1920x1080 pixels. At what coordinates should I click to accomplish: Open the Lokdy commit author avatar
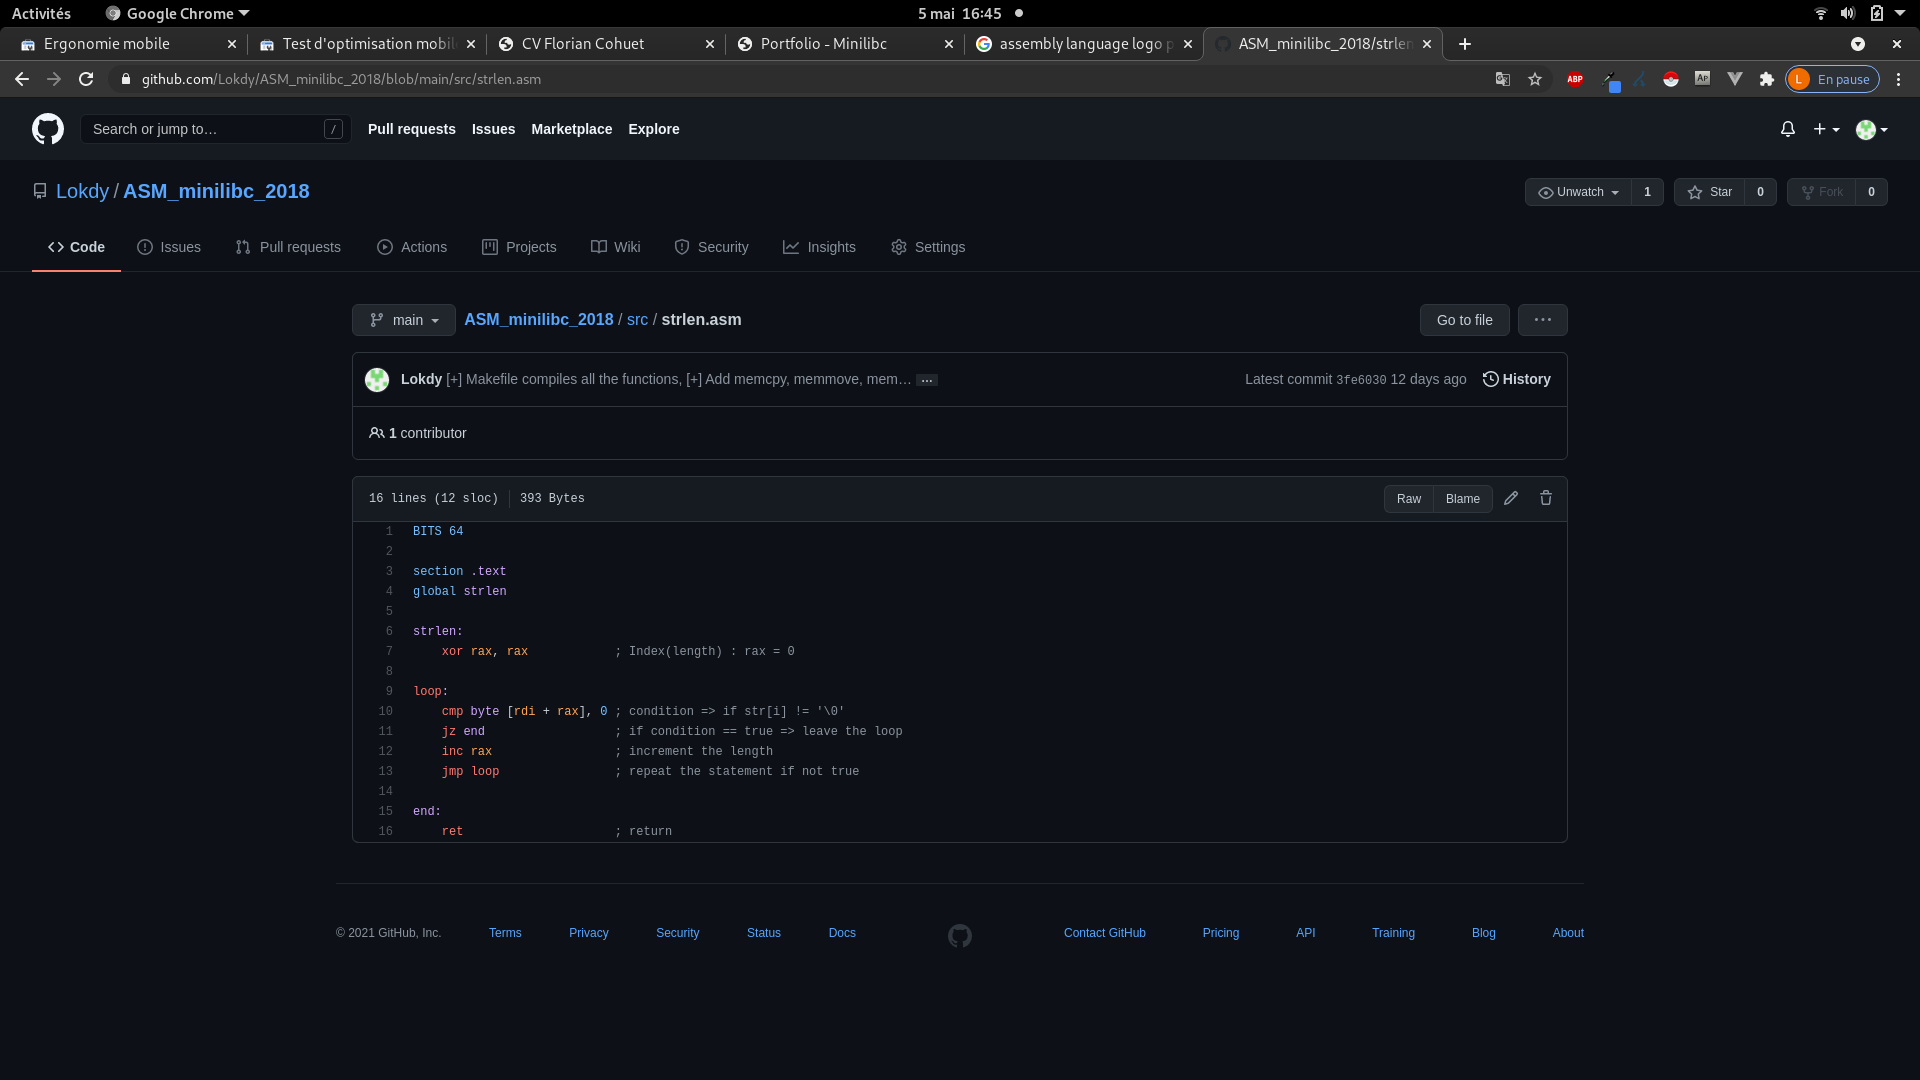pos(377,380)
